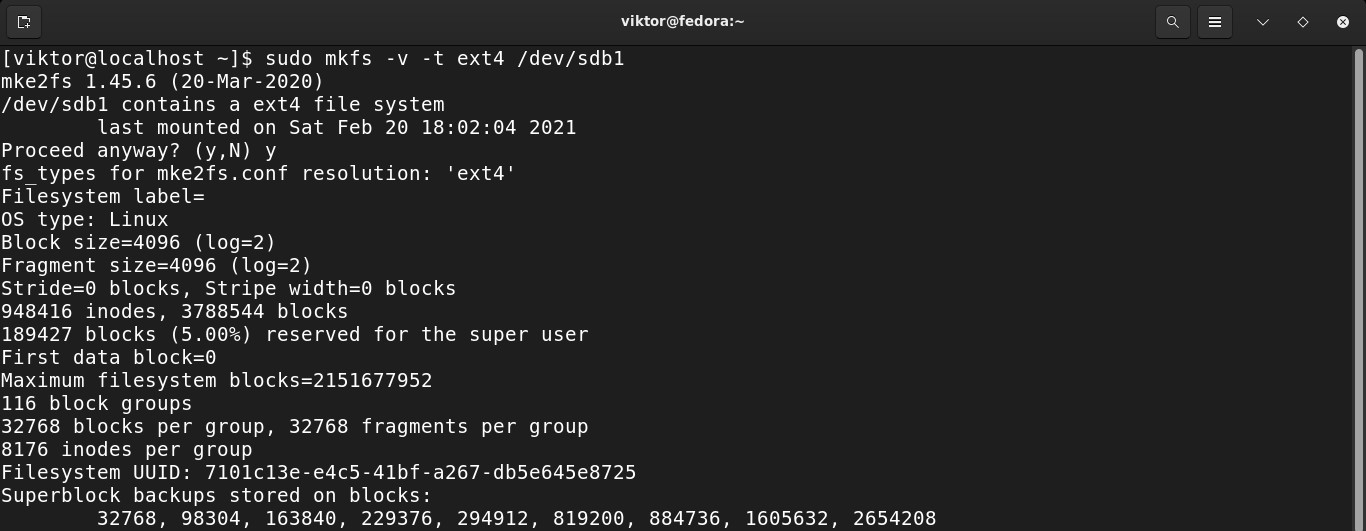
Task: Click the mke2fs 1.45.6 version line
Action: [162, 81]
